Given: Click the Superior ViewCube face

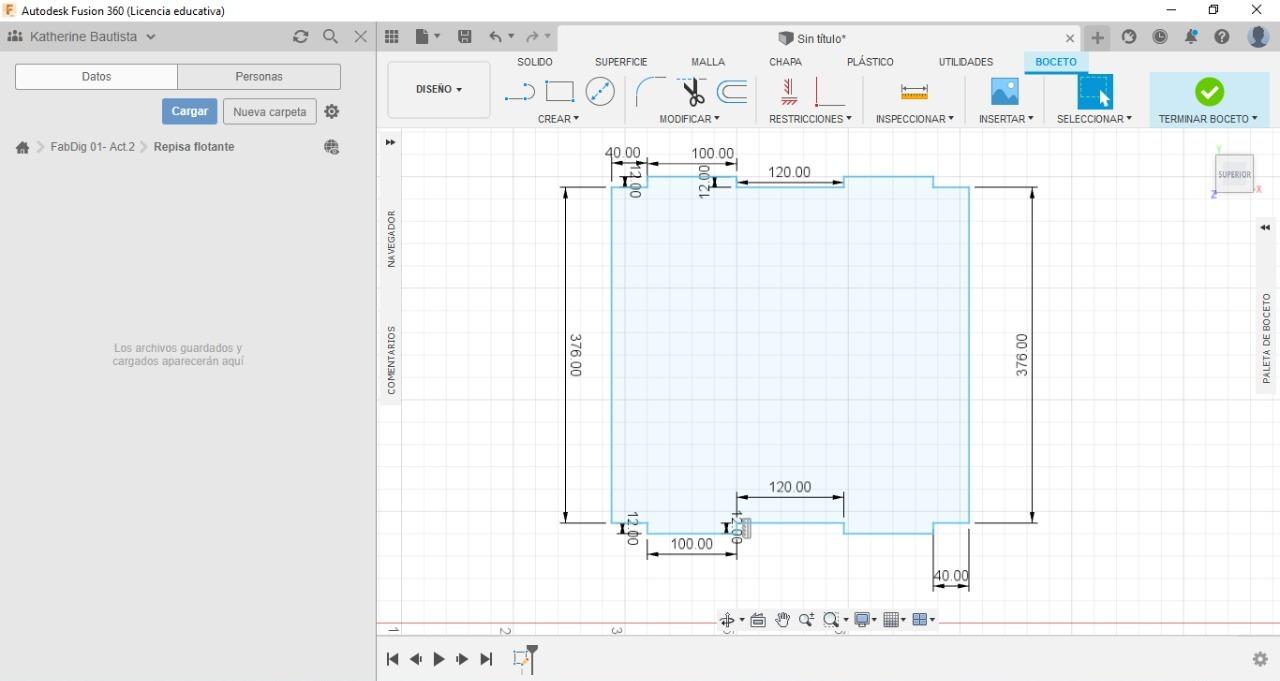Looking at the screenshot, I should coord(1234,174).
